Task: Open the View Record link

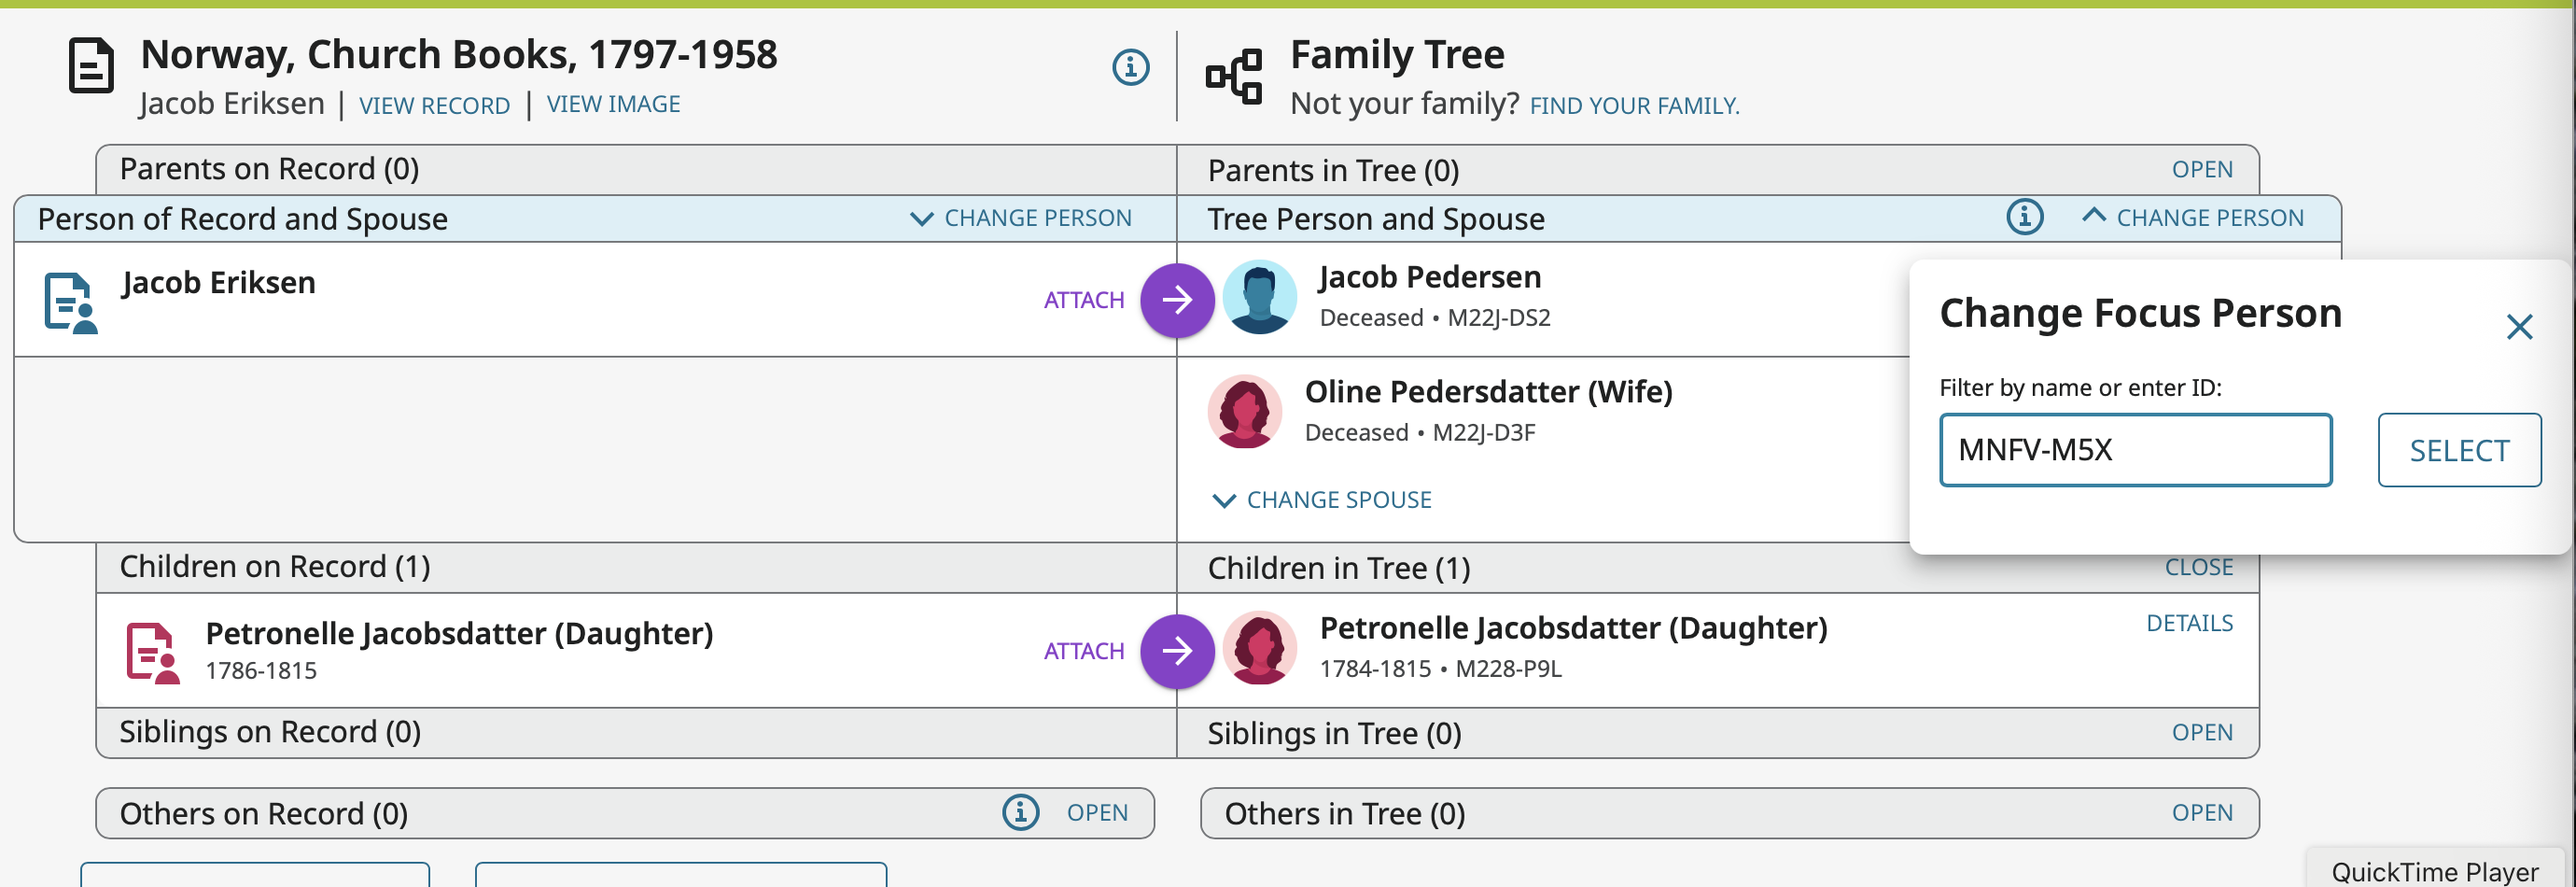Action: pyautogui.click(x=434, y=106)
